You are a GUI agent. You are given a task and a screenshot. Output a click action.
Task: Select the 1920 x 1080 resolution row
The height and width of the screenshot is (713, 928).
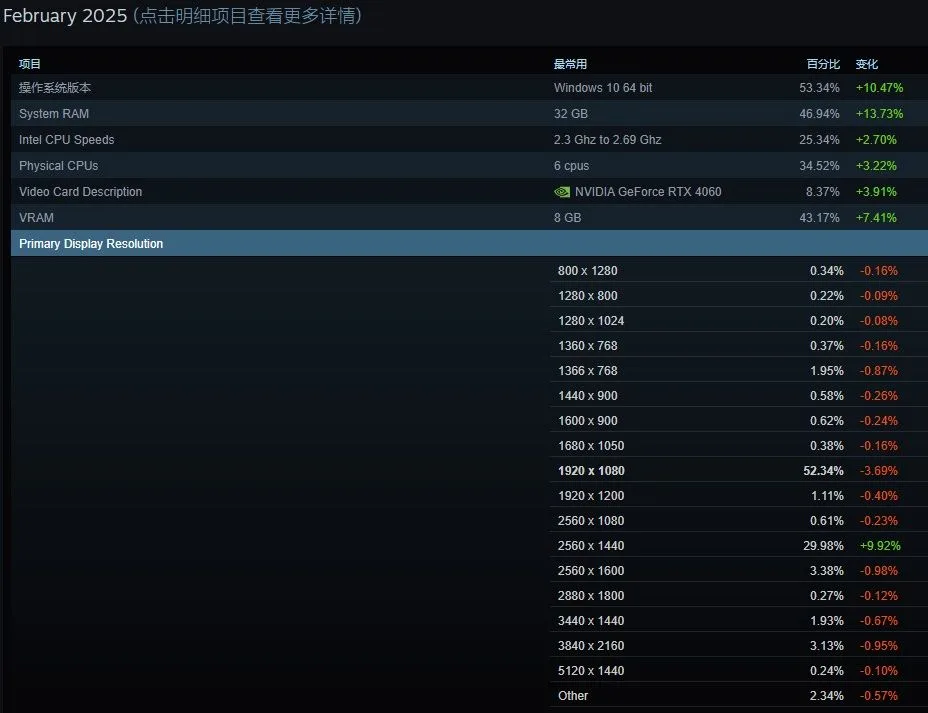[591, 471]
